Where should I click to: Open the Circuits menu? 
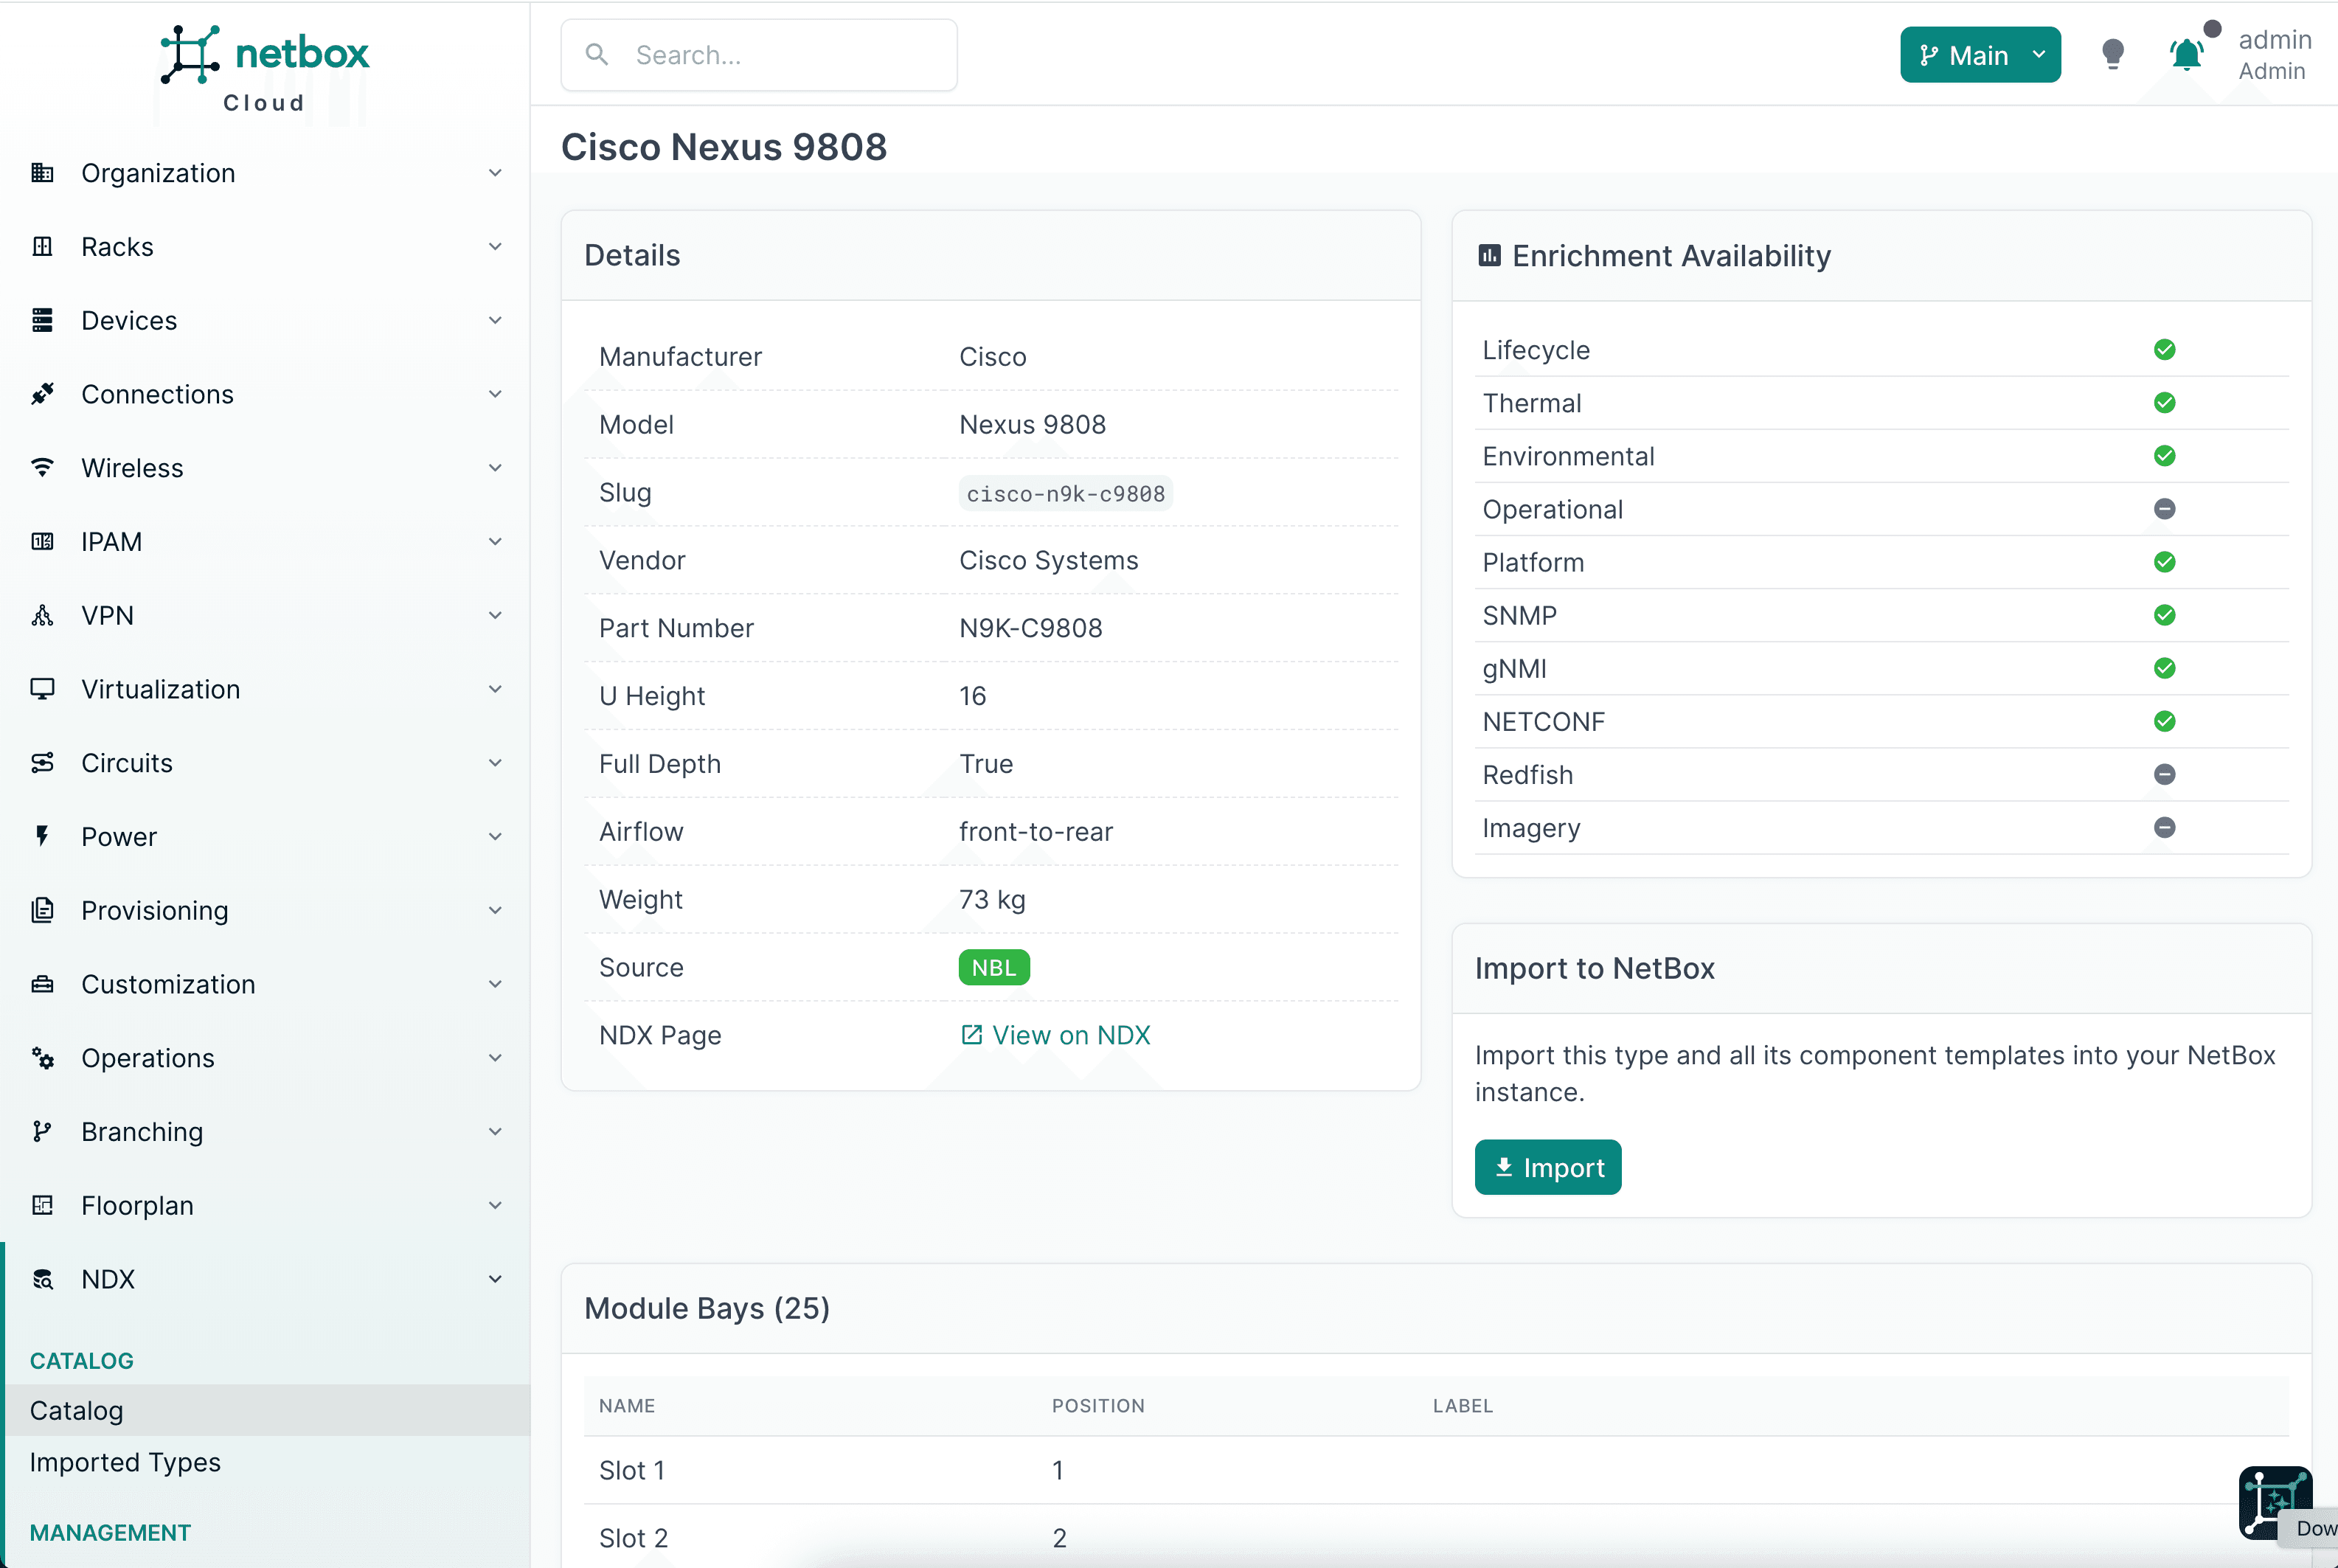[x=265, y=763]
